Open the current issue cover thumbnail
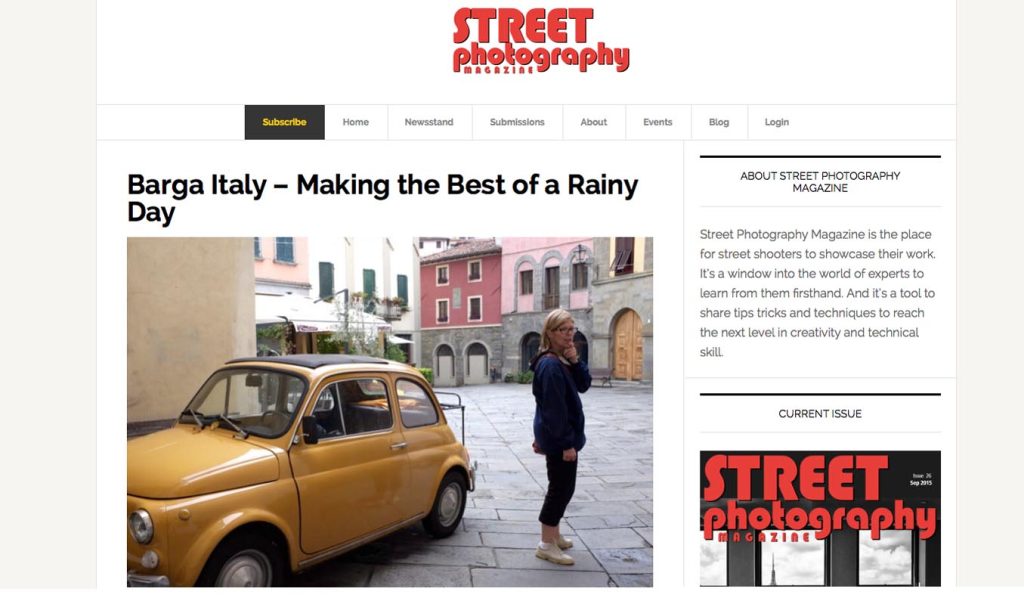Viewport: 1024px width, 604px height. [x=820, y=518]
